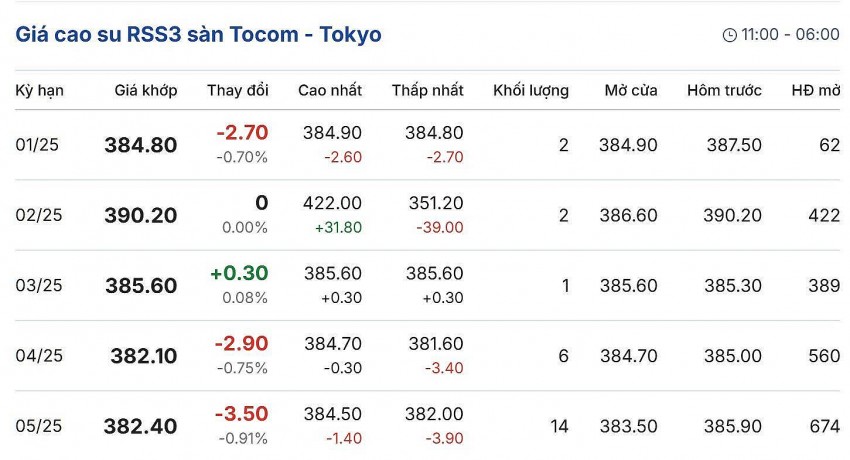The width and height of the screenshot is (850, 460).
Task: Click matched price 382.40 for 05/25
Action: pyautogui.click(x=140, y=427)
